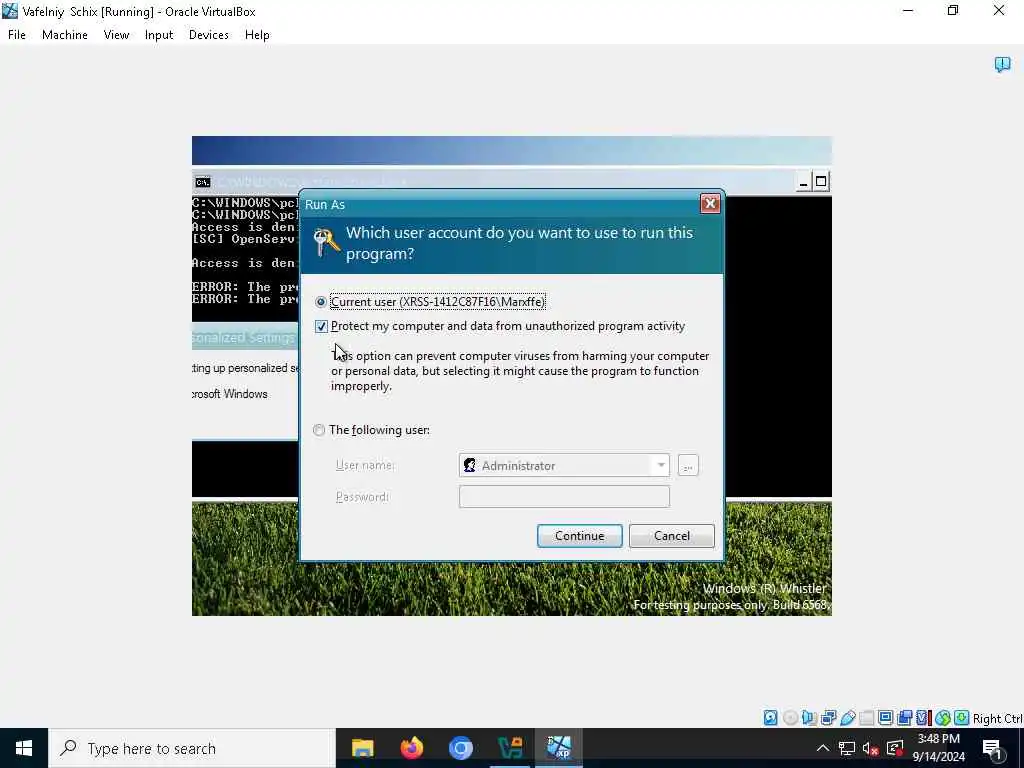Show hidden system tray icons chevron
The image size is (1024, 768).
[x=823, y=748]
